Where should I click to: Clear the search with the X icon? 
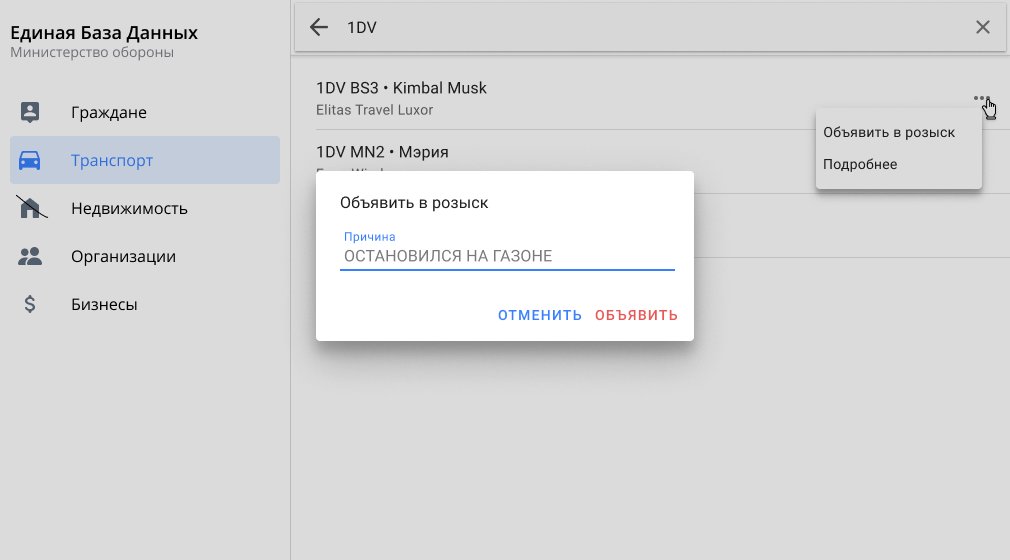coord(982,27)
